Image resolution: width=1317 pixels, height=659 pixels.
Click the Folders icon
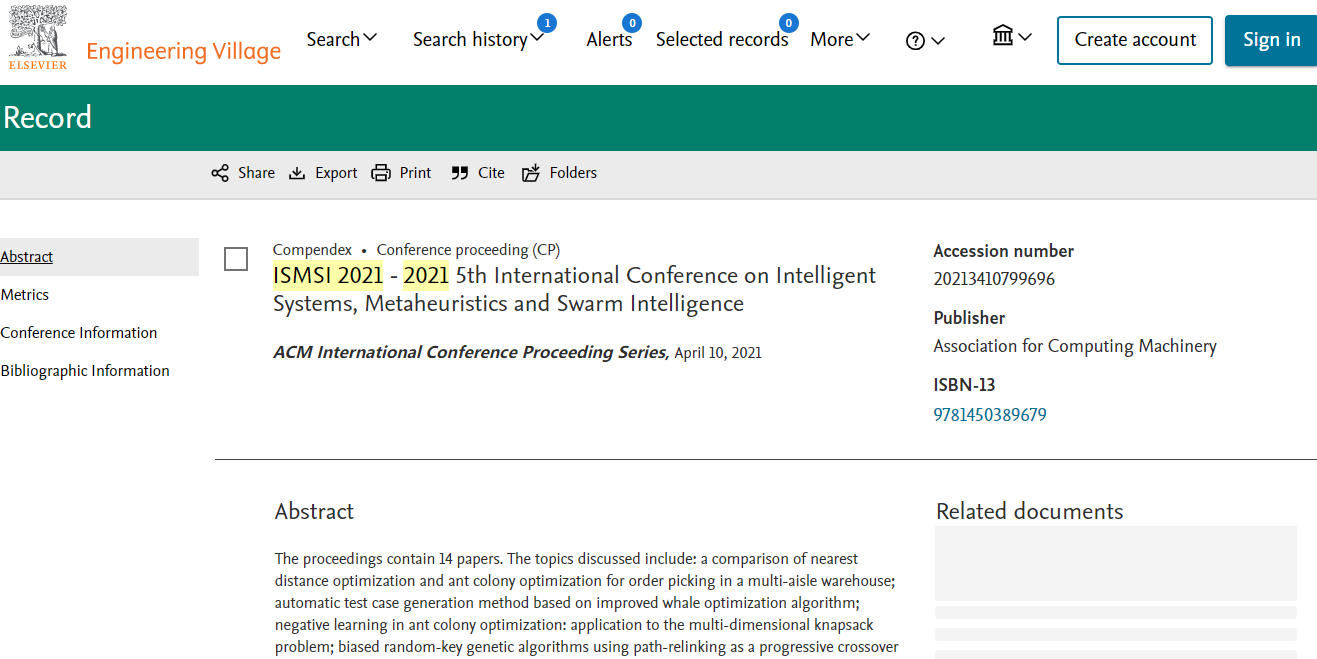coord(531,173)
